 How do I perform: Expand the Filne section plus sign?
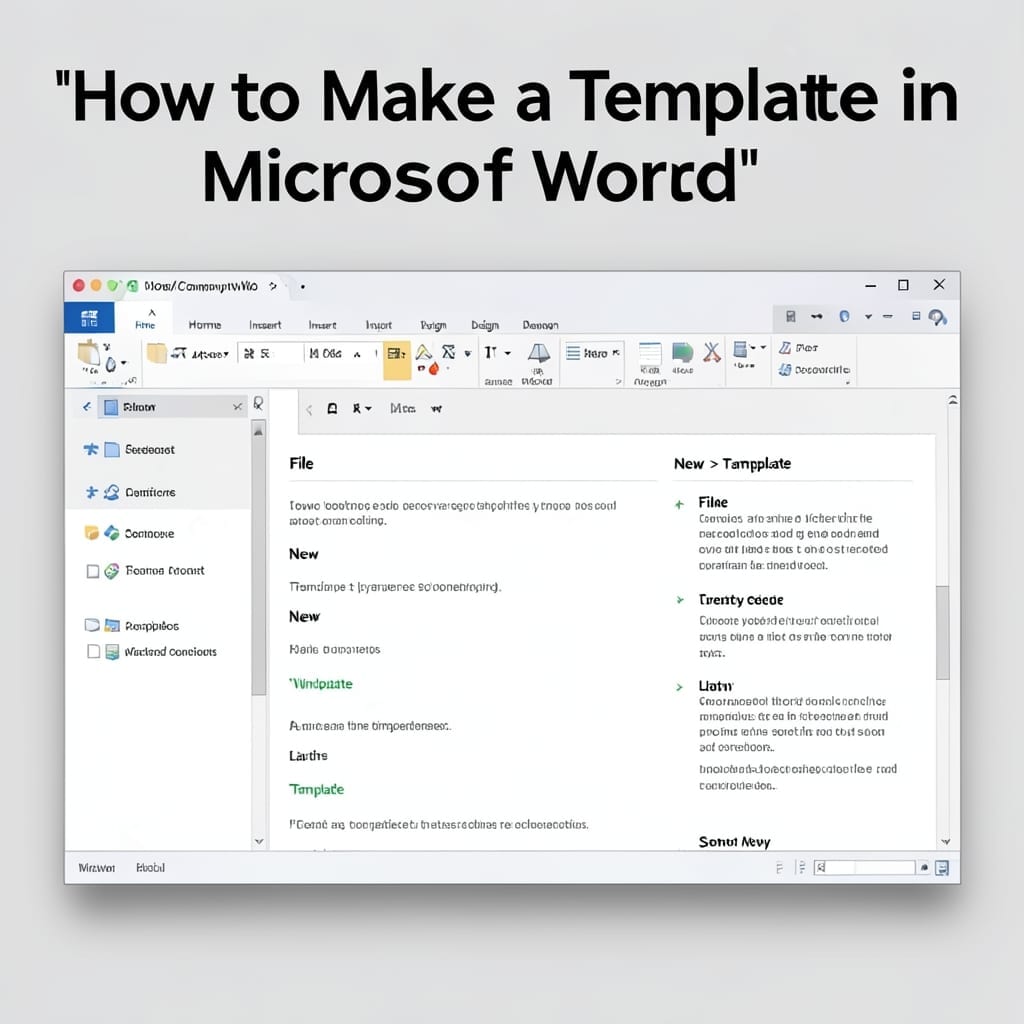click(679, 504)
